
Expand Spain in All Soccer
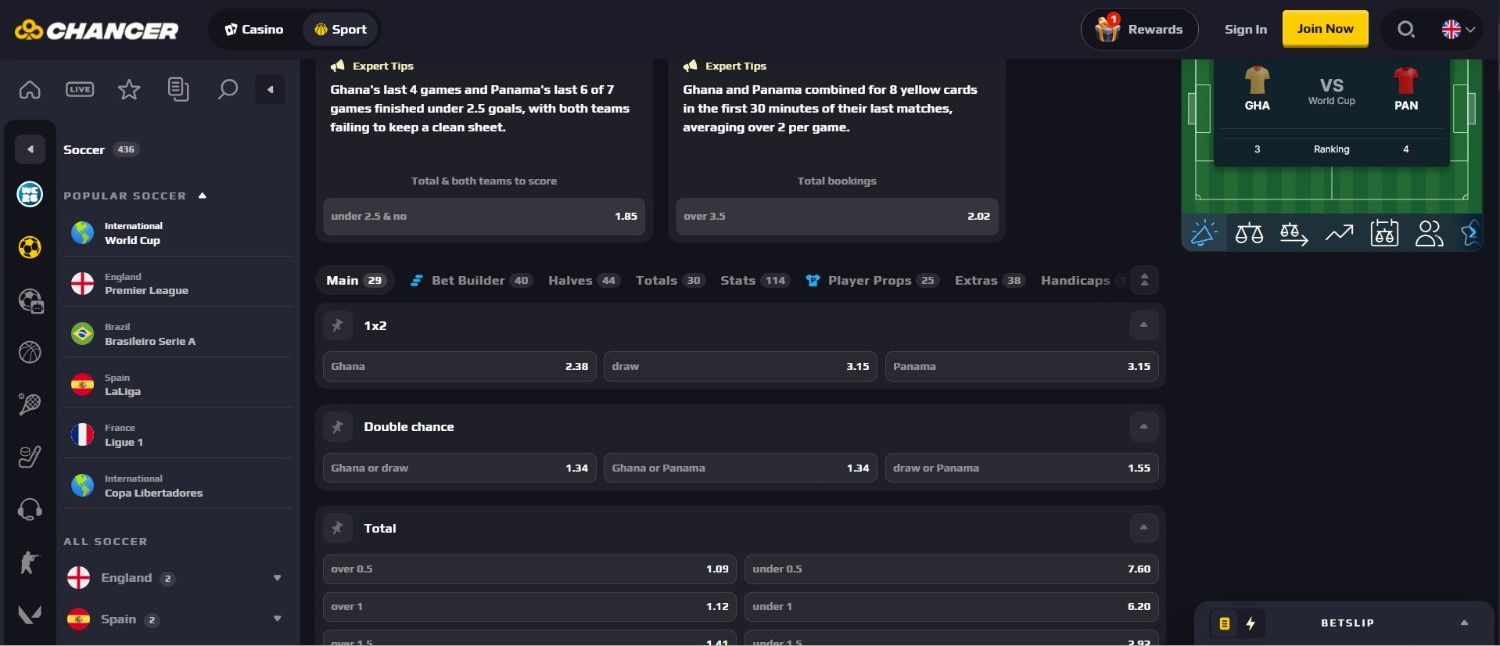pos(277,619)
